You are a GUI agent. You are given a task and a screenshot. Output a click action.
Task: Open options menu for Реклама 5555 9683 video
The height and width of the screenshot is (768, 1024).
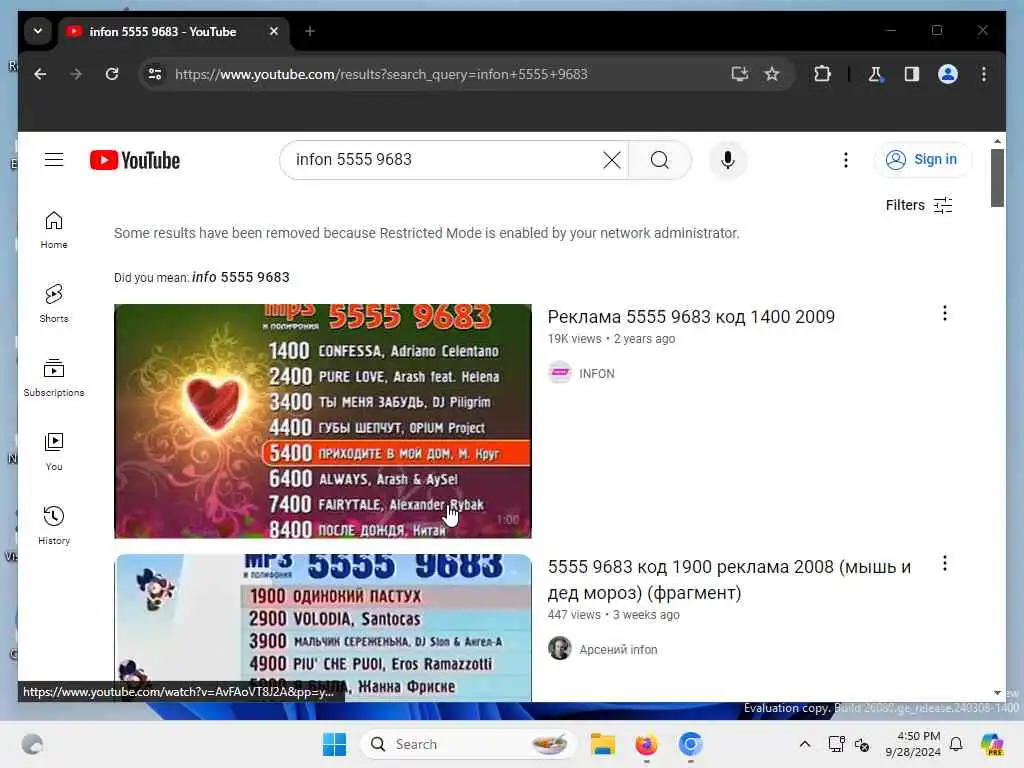click(x=944, y=313)
